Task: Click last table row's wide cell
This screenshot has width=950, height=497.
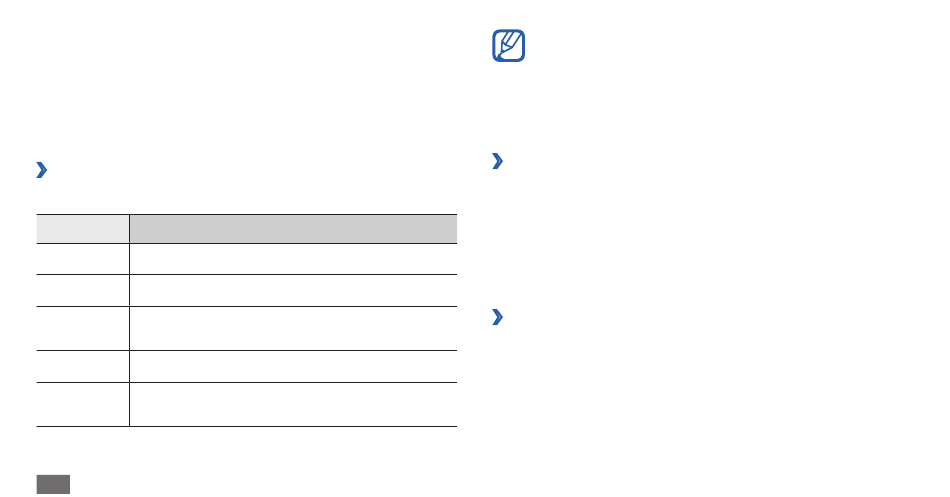Action: pos(293,404)
